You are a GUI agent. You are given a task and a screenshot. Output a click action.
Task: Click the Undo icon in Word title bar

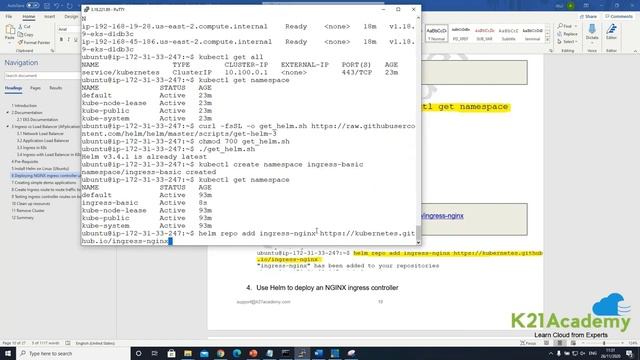[x=57, y=6]
